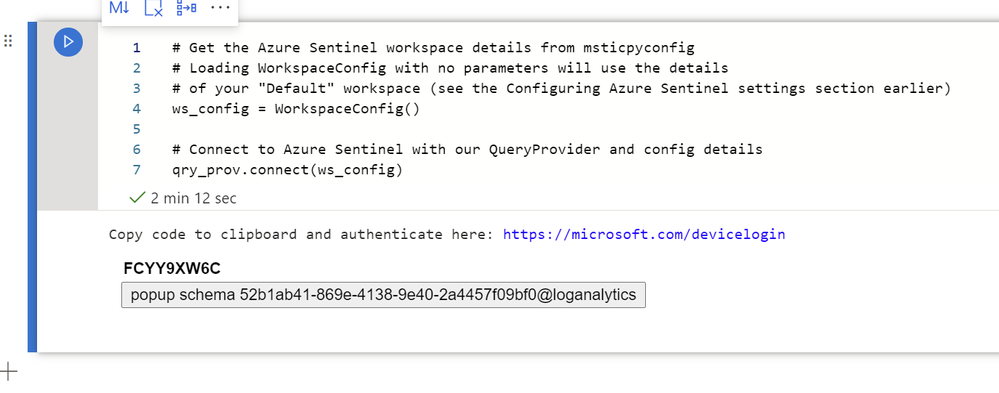Image resolution: width=999 pixels, height=393 pixels.
Task: Click the green execution success checkmark
Action: (x=137, y=198)
